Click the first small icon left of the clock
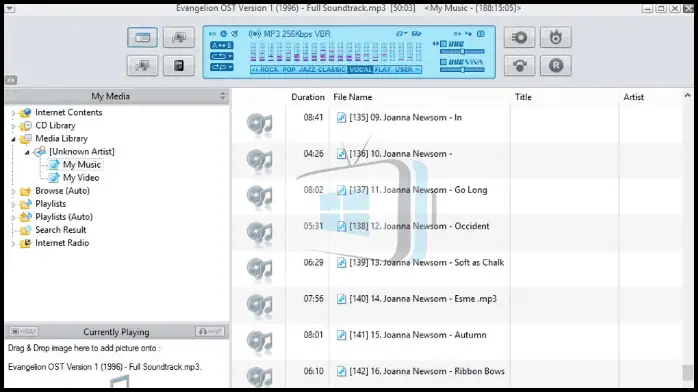The image size is (698, 392). pos(212,34)
